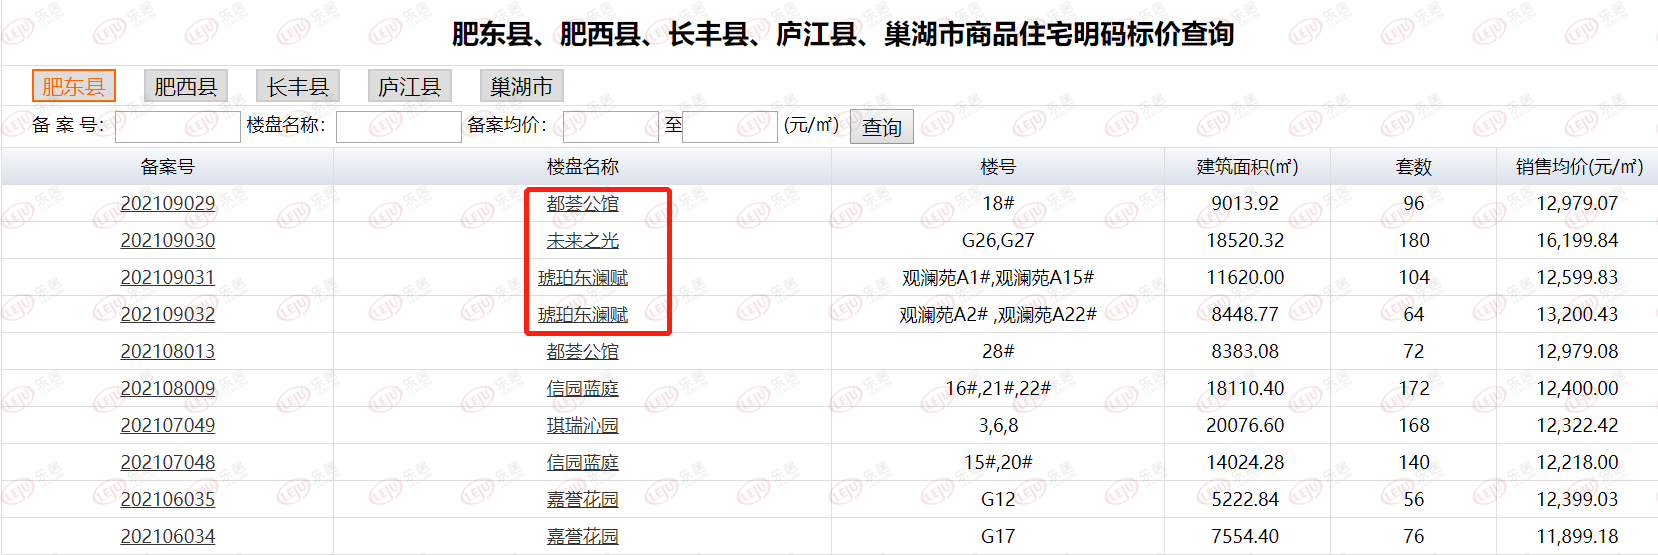The image size is (1658, 555).
Task: Open the 长丰县 tab
Action: [x=298, y=86]
